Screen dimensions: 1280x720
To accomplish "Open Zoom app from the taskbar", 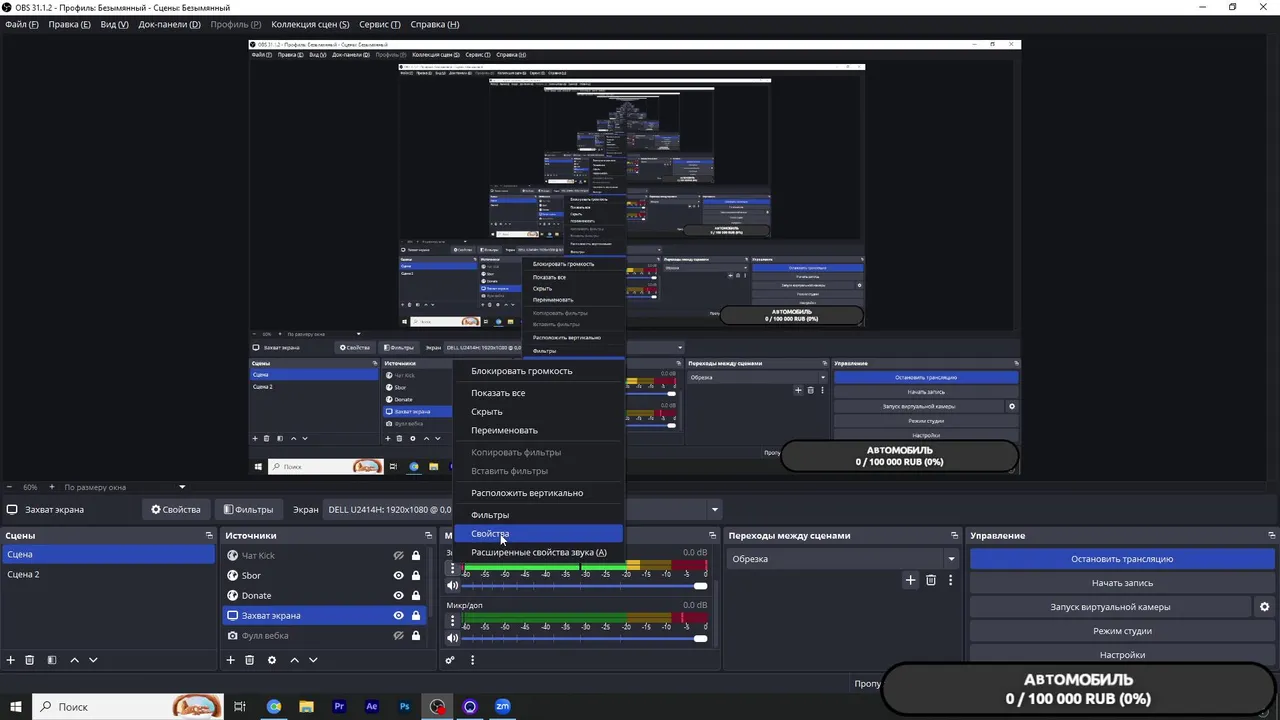I will coord(503,706).
